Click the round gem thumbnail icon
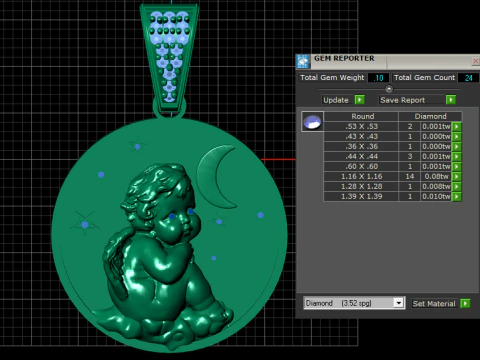The height and width of the screenshot is (360, 480). coord(312,122)
